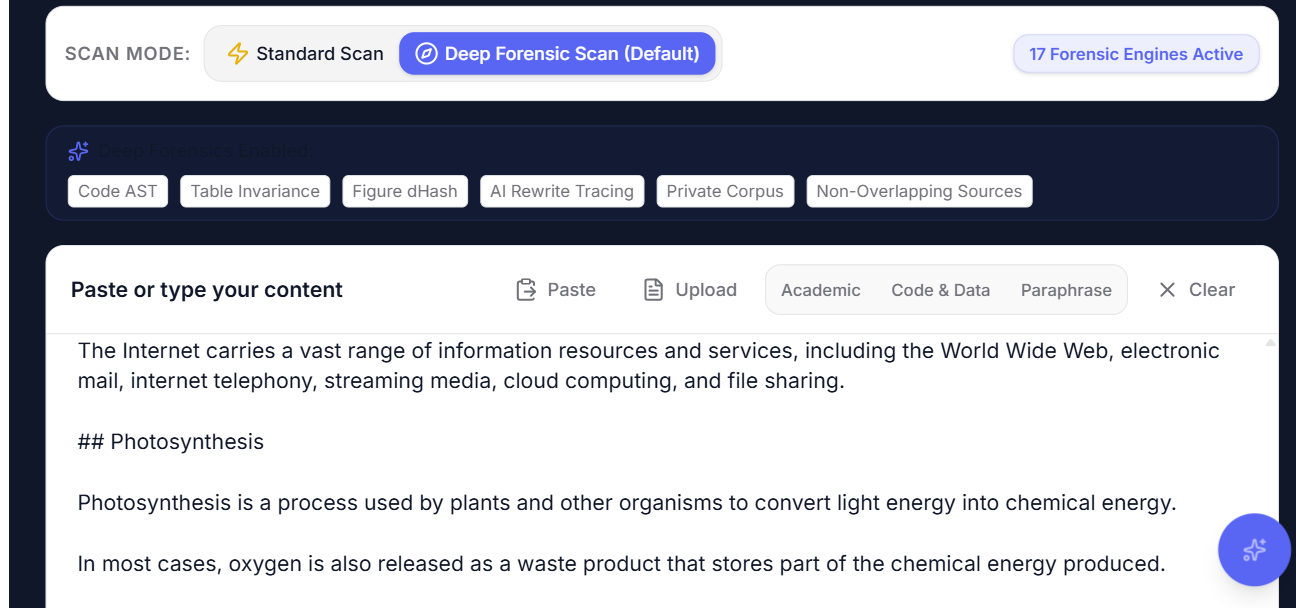Open the 17 Forensic Engines Active badge
Screen dimensions: 1296x608
click(1136, 54)
